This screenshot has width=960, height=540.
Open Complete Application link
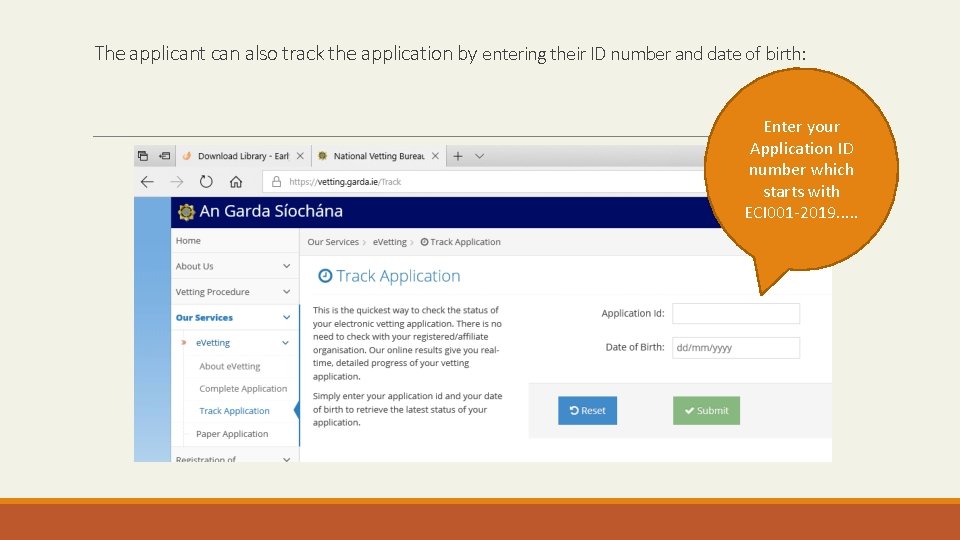[243, 389]
